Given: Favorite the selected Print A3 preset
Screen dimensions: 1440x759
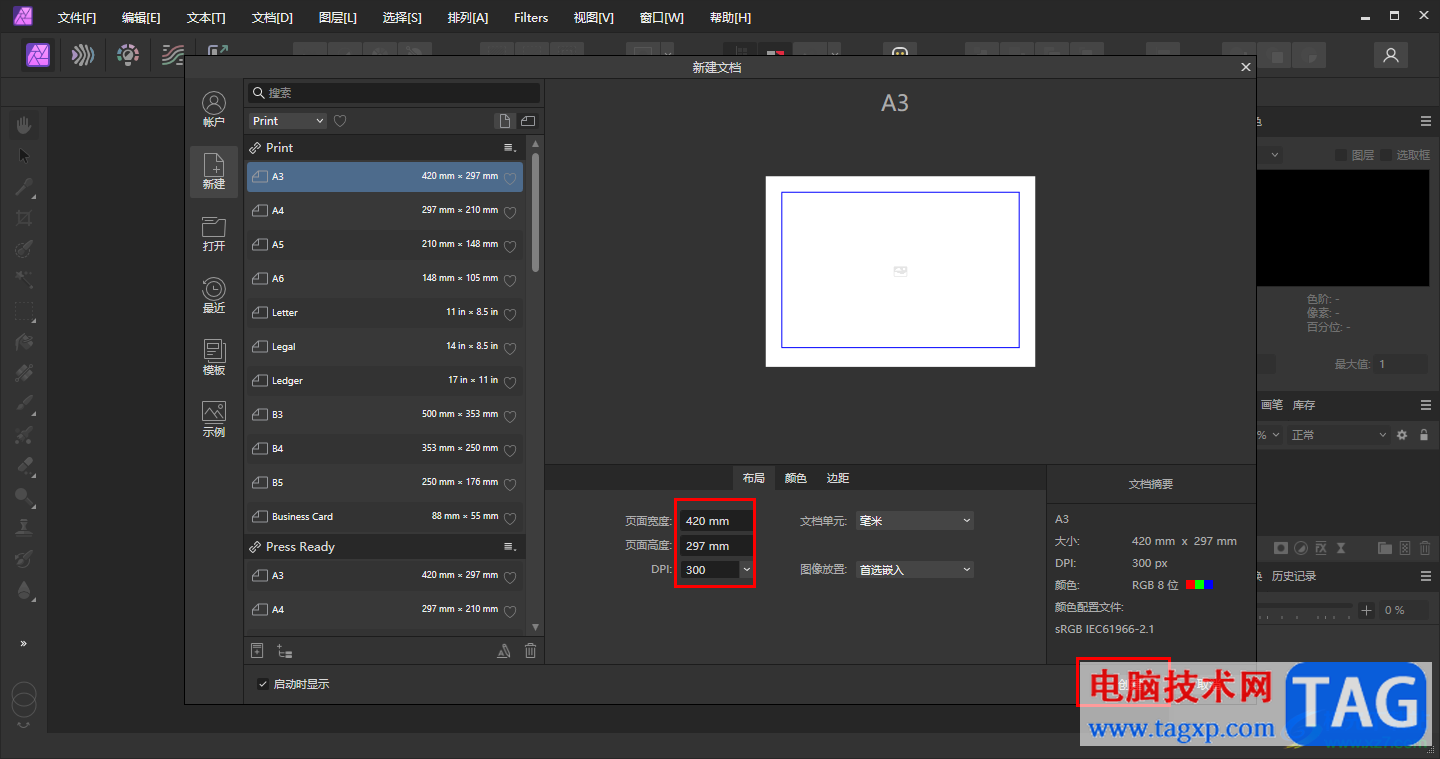Looking at the screenshot, I should [x=510, y=179].
